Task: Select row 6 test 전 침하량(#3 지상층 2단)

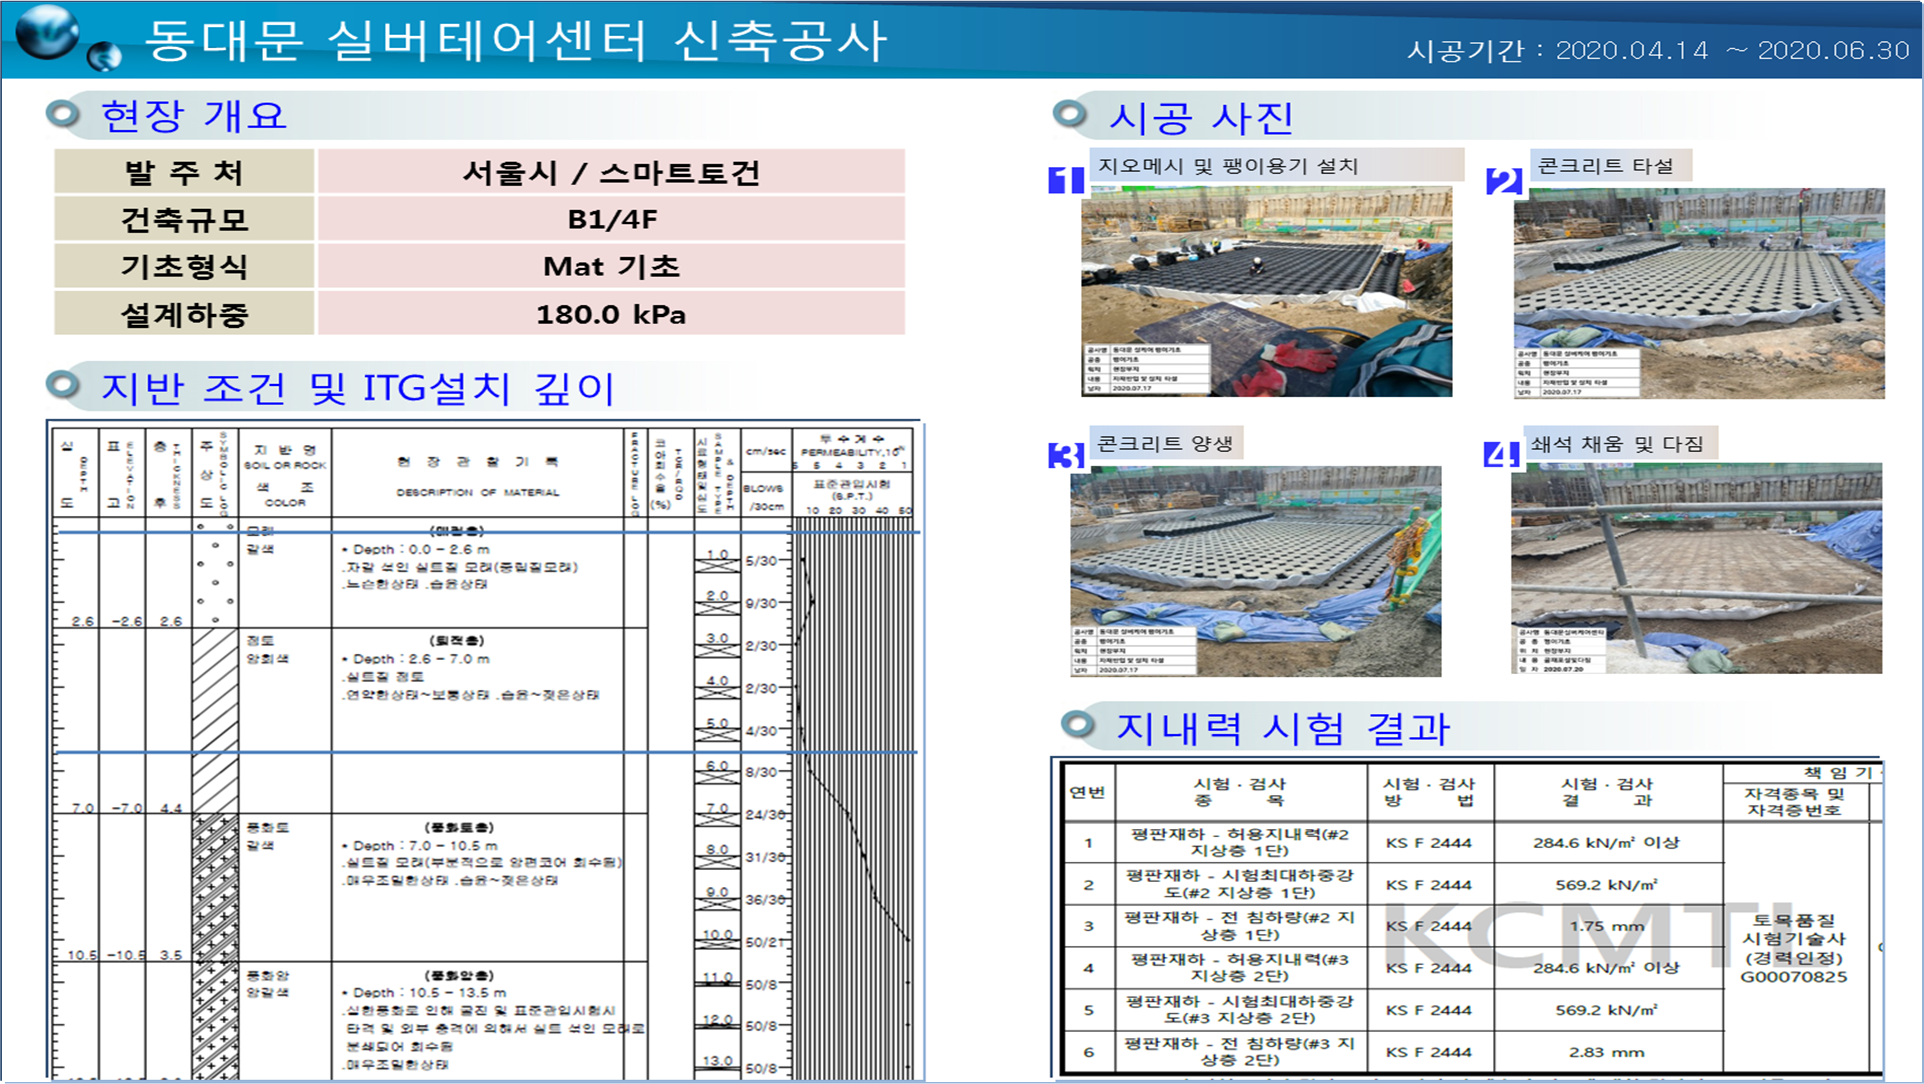Action: [x=1240, y=1051]
